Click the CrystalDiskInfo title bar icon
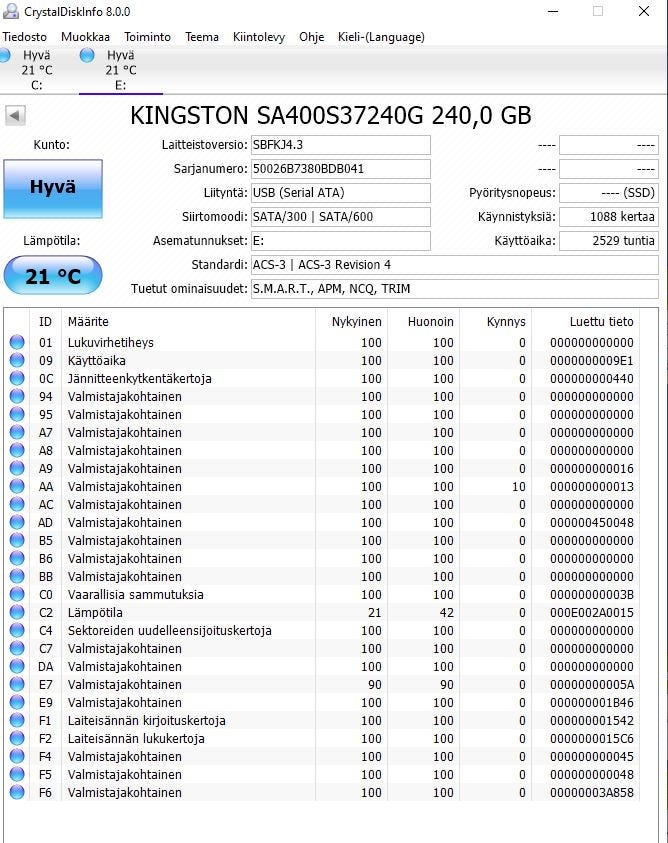Image resolution: width=668 pixels, height=843 pixels. click(x=11, y=11)
